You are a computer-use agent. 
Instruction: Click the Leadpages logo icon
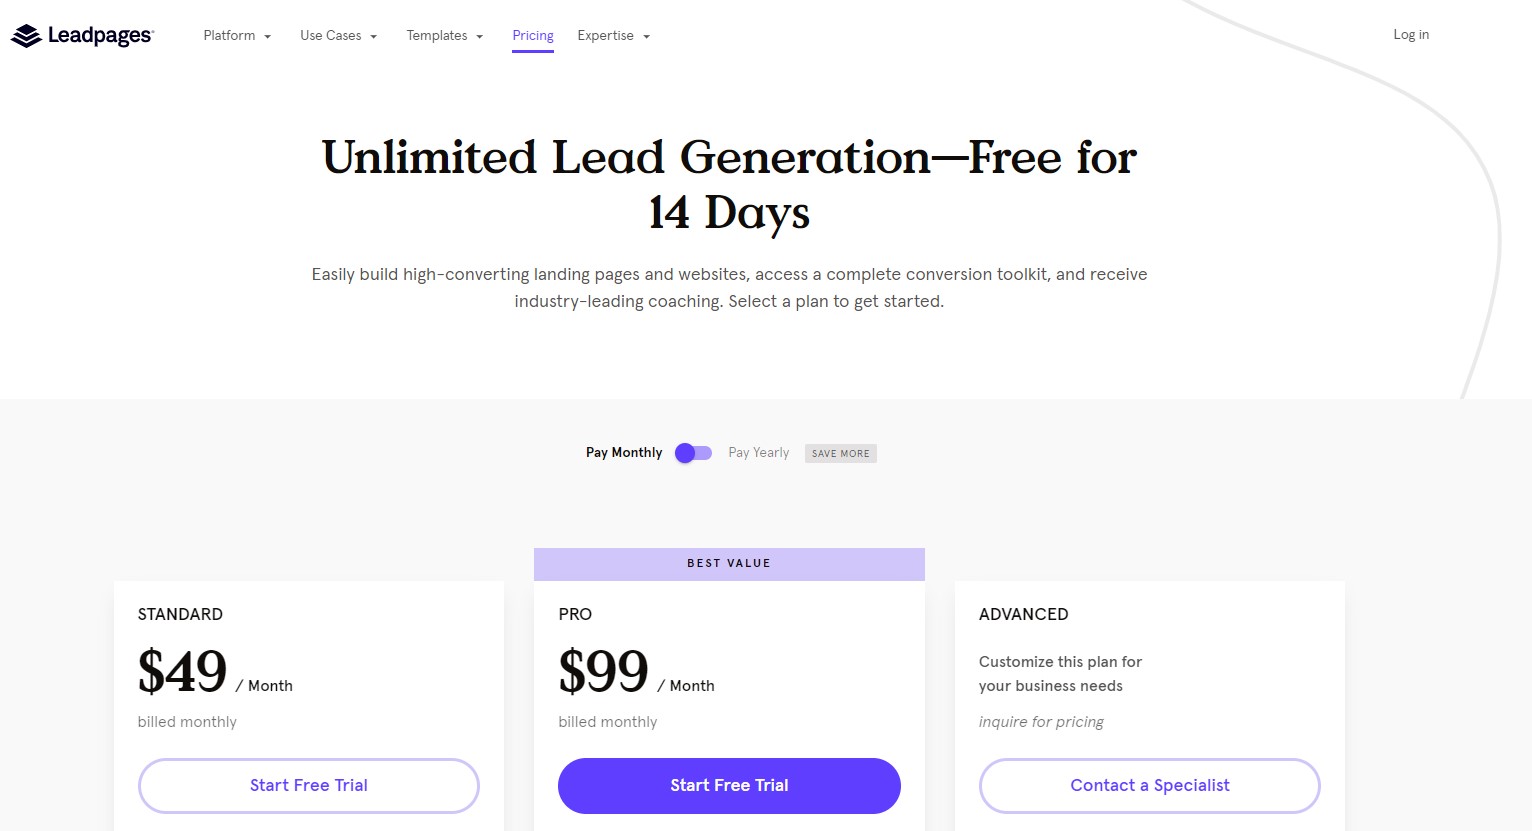(x=26, y=36)
